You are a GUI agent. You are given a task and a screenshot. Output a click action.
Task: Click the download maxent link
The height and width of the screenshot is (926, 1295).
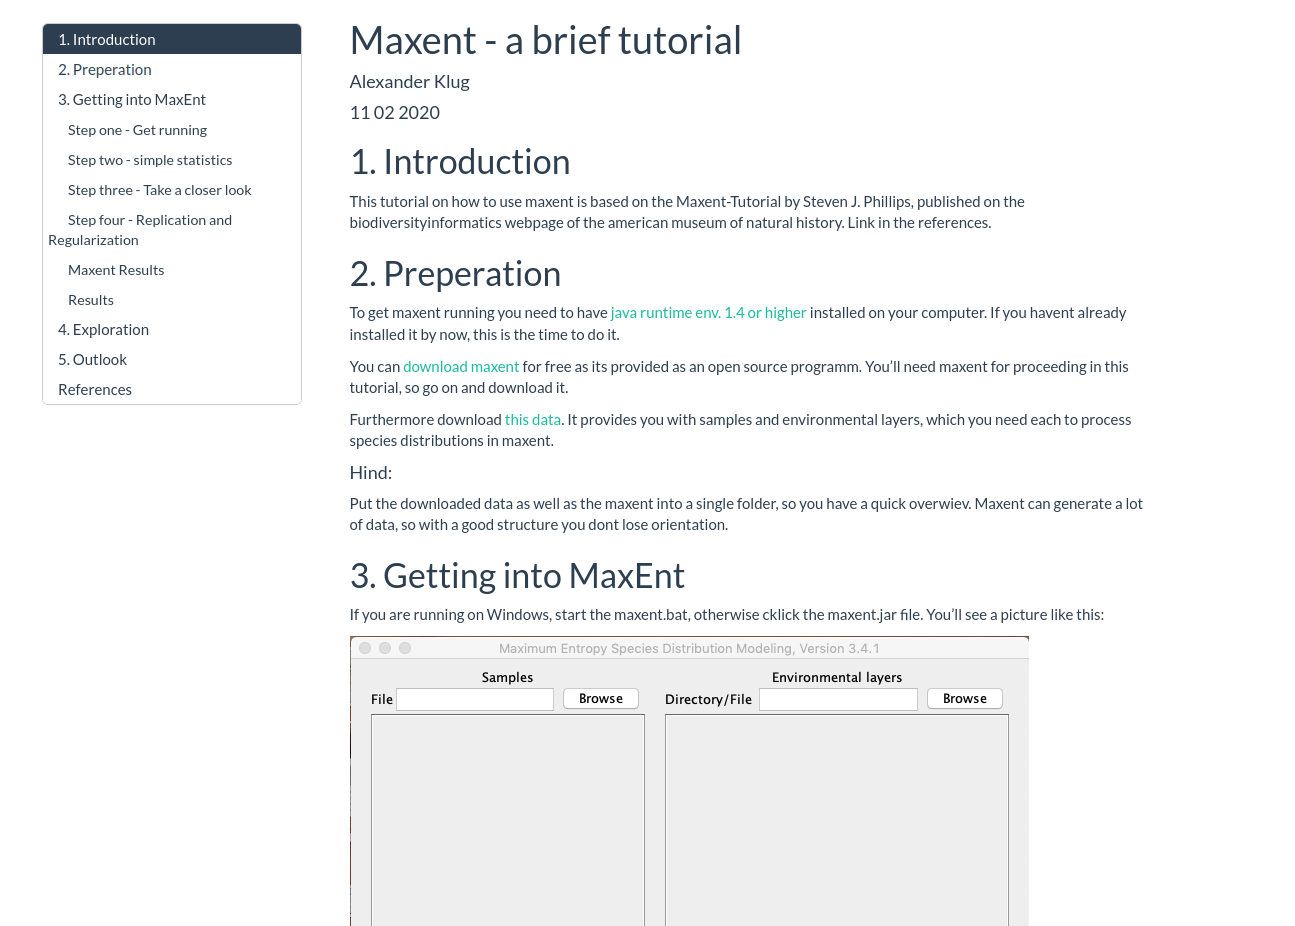pyautogui.click(x=461, y=367)
